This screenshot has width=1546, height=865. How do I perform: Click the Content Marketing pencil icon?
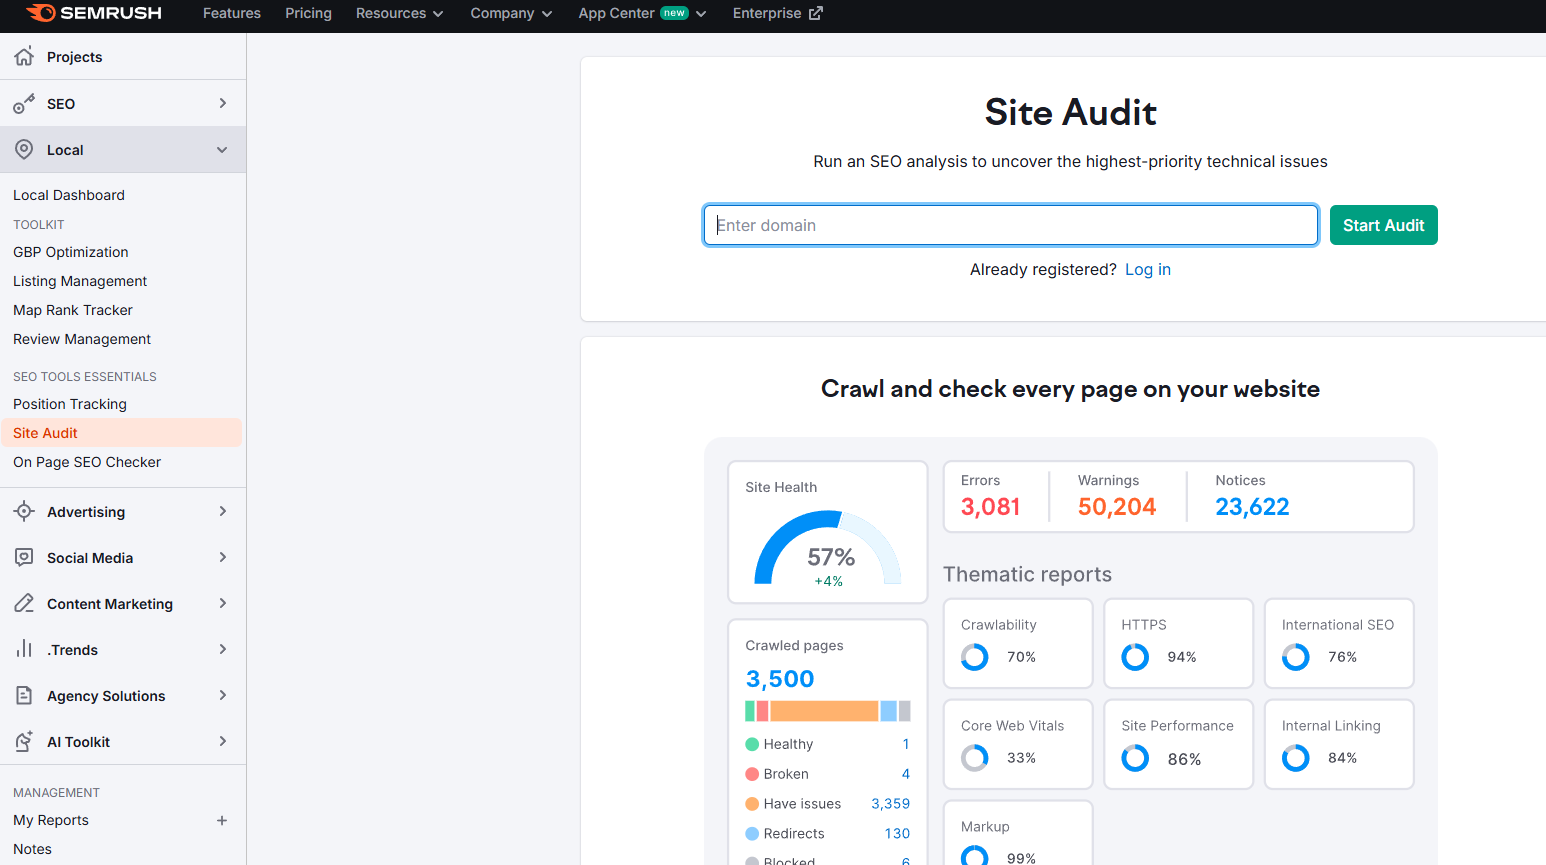click(x=24, y=603)
